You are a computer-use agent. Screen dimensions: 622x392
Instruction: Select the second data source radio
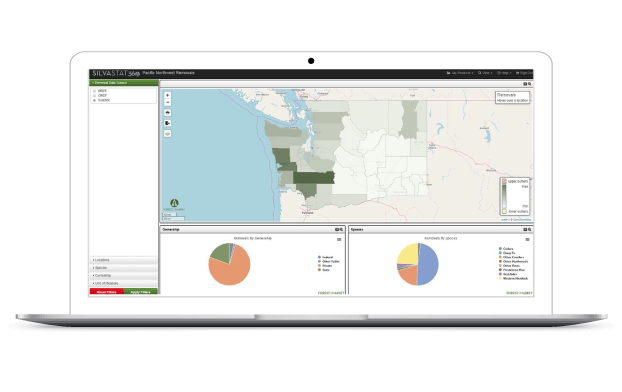[x=94, y=96]
